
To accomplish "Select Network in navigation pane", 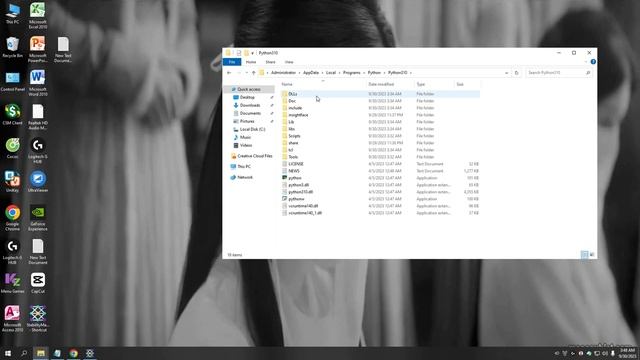I will [x=244, y=177].
